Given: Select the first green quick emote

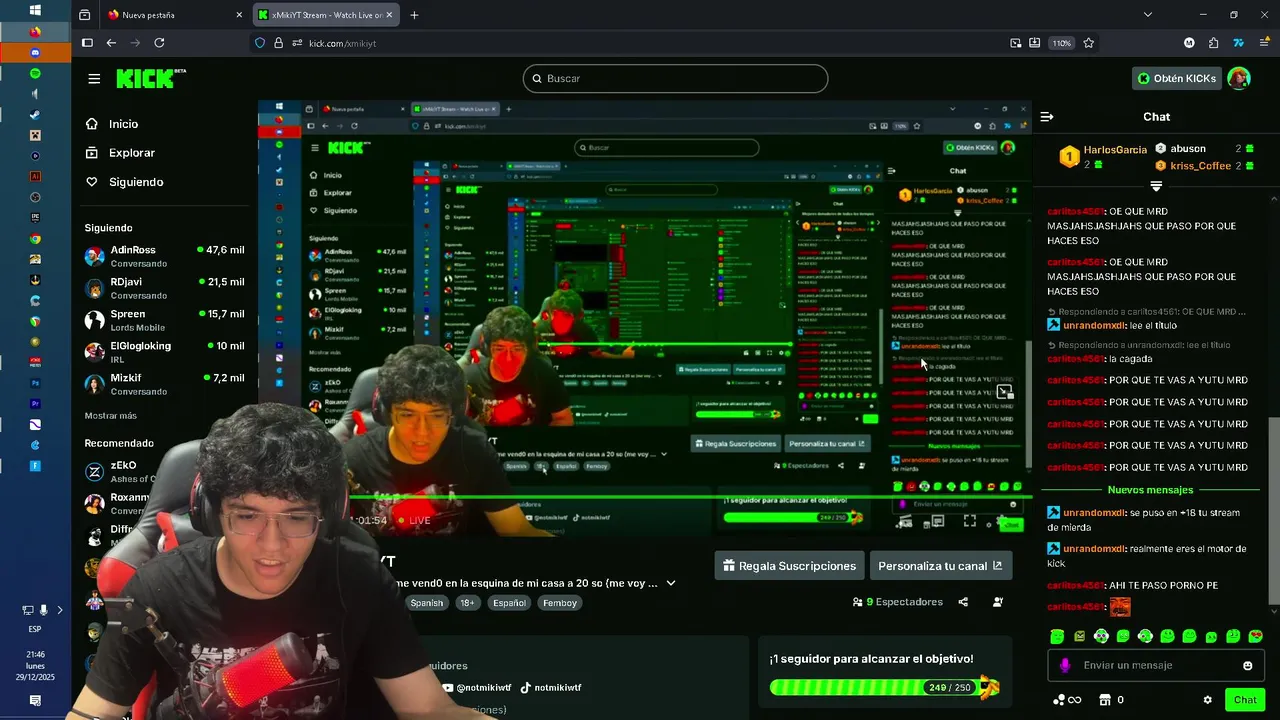Looking at the screenshot, I should [1057, 637].
